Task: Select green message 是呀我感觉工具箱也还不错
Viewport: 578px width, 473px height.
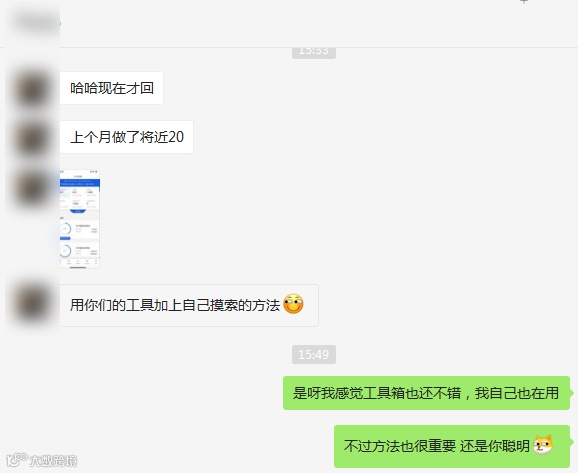Action: [426, 393]
